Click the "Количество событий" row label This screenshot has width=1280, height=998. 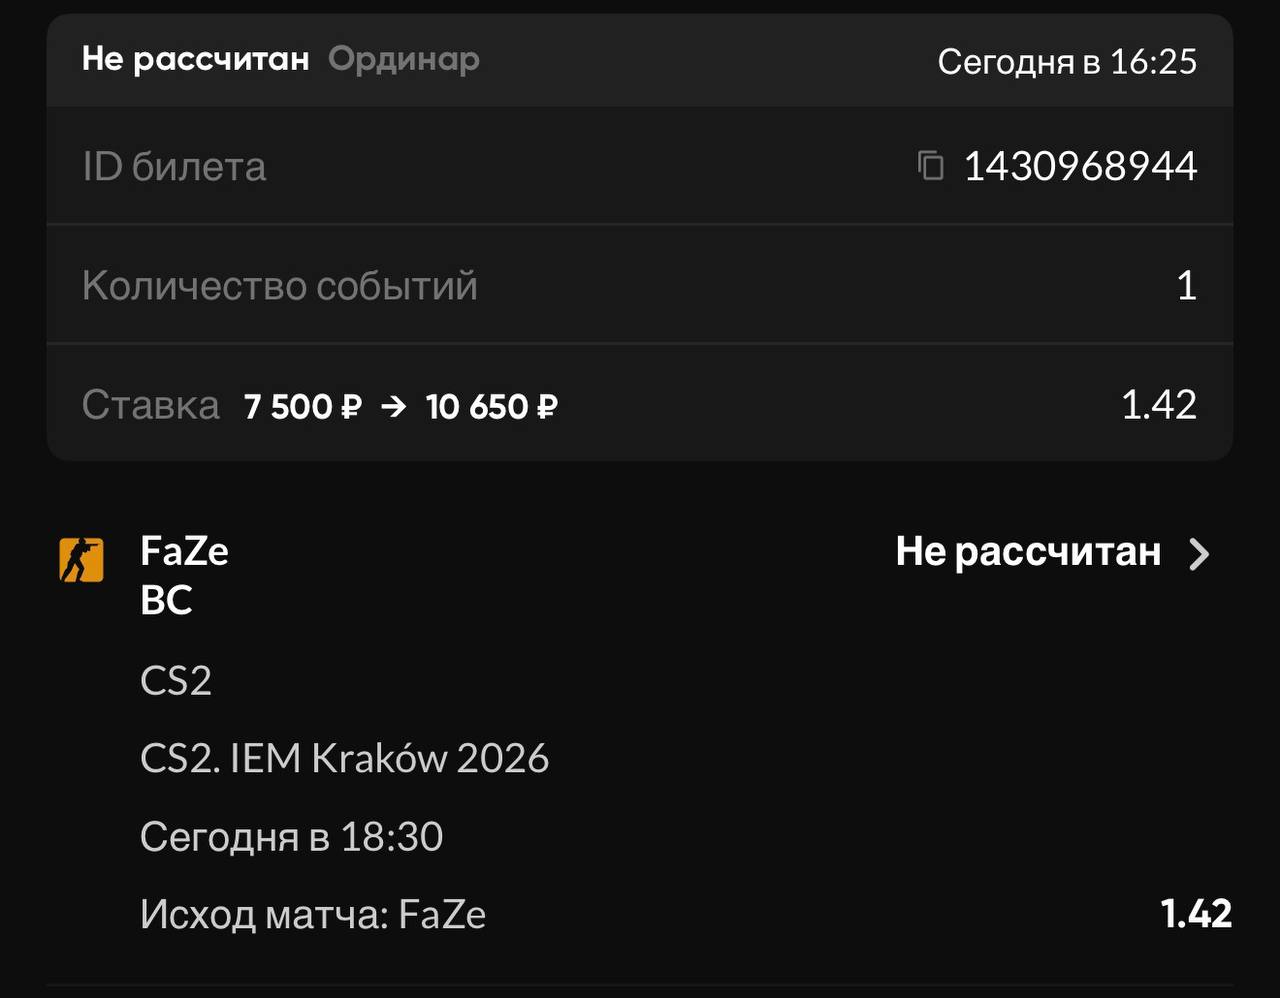point(280,286)
